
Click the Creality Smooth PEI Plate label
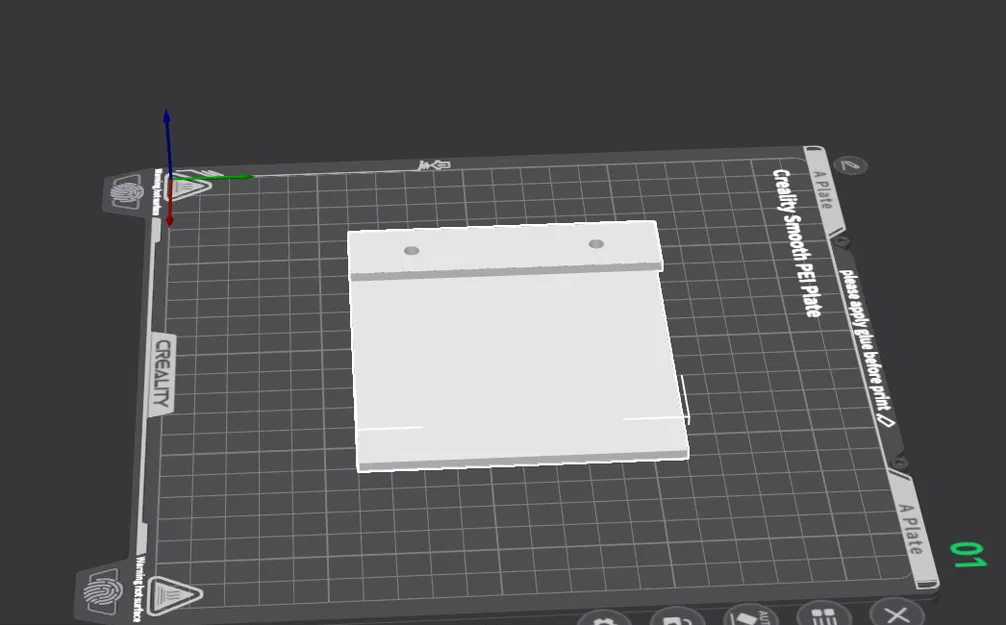point(796,243)
